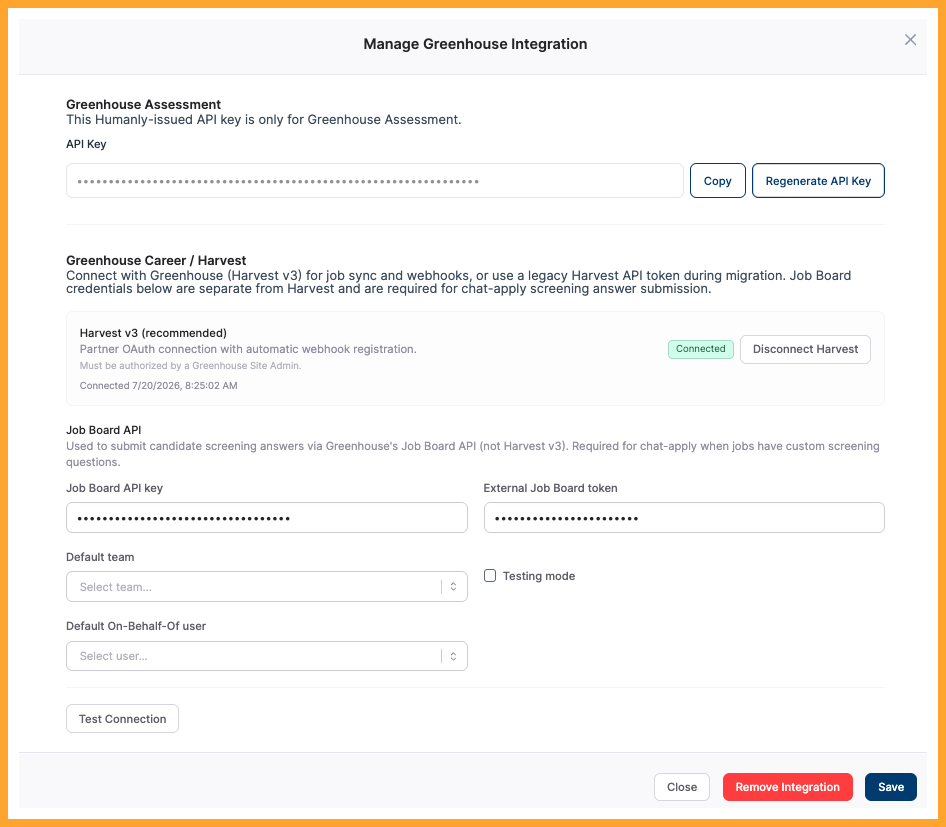Click 'Must be authorized by a Greenhouse Site Admin' note
The image size is (946, 827).
click(x=191, y=366)
